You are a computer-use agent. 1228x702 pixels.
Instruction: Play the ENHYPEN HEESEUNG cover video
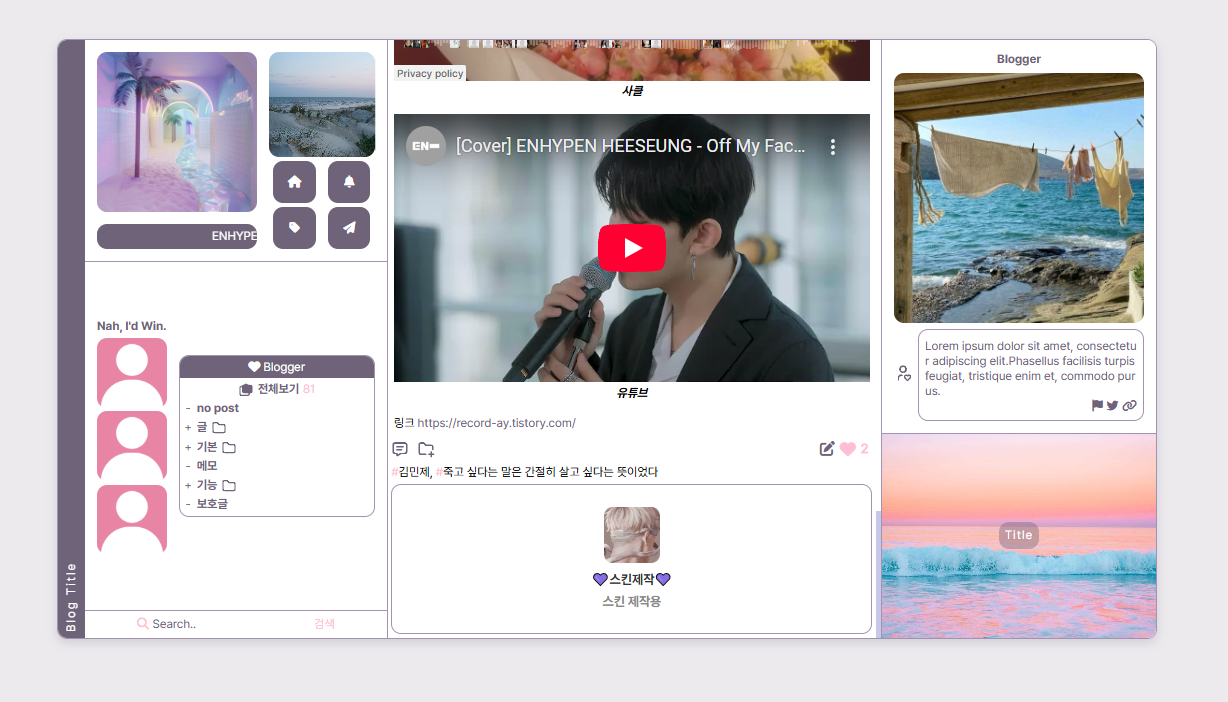pyautogui.click(x=632, y=247)
